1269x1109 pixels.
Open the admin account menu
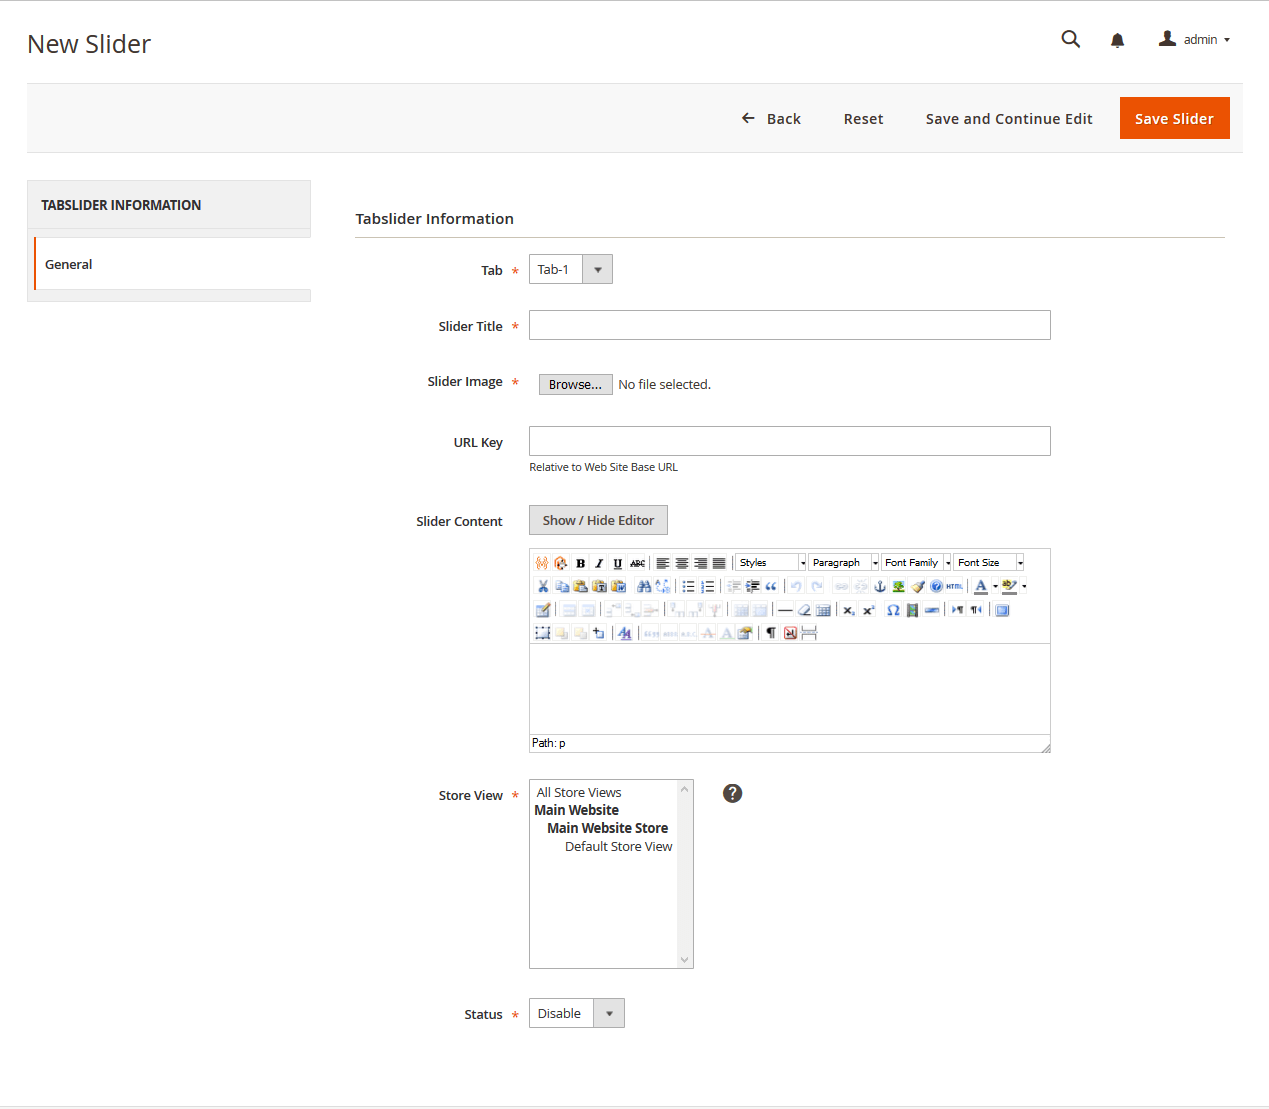coord(1195,40)
